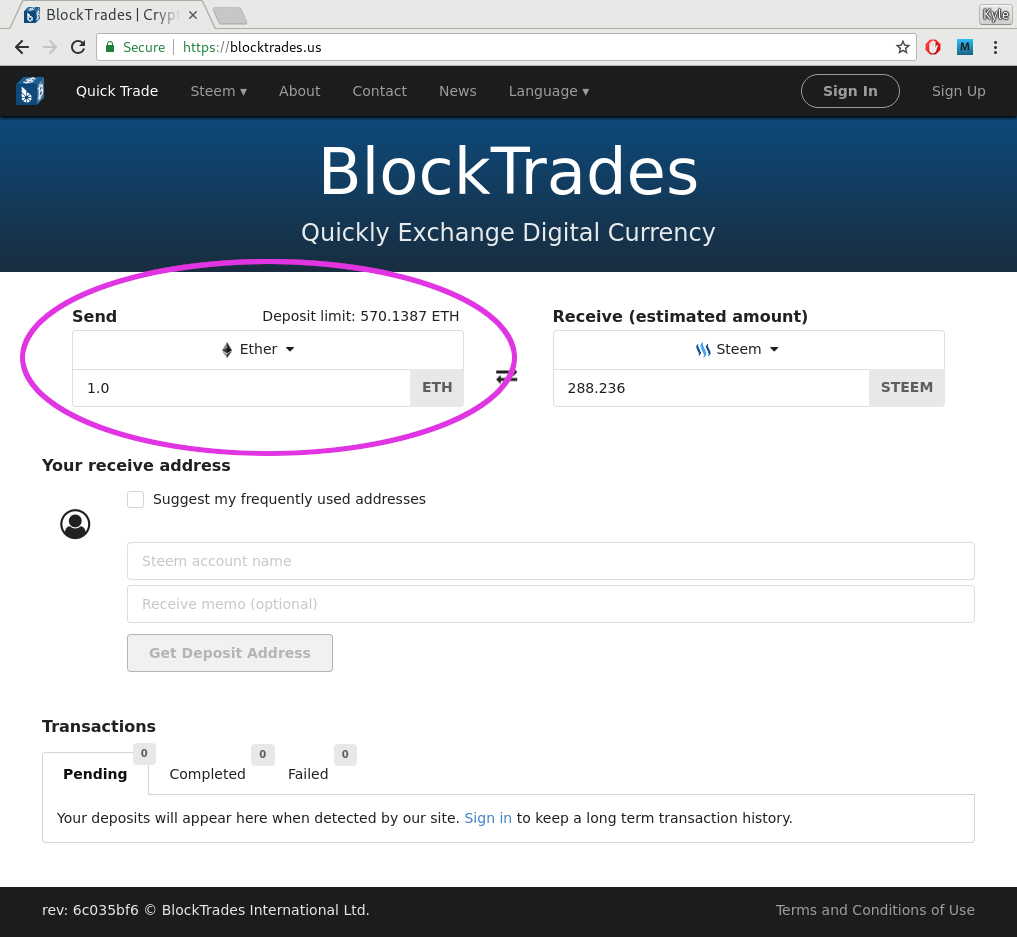The height and width of the screenshot is (937, 1017).
Task: Click the browser forward arrow
Action: [x=49, y=47]
